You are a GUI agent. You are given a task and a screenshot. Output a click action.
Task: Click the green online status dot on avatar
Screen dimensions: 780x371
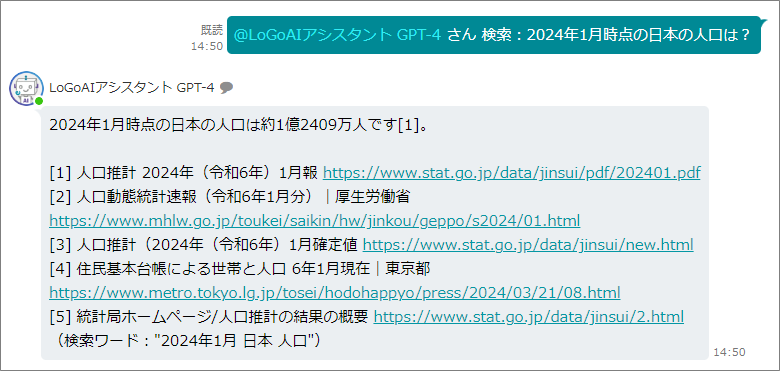pos(39,101)
